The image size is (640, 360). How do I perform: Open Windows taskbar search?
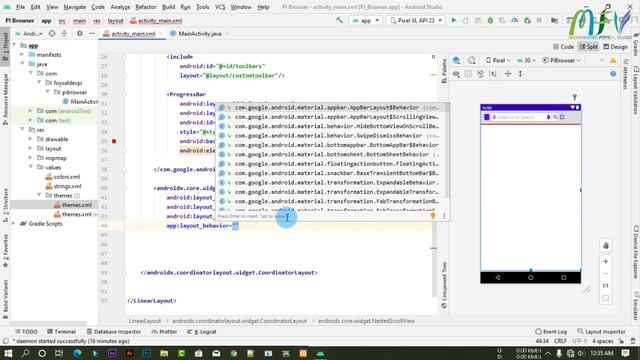point(25,353)
